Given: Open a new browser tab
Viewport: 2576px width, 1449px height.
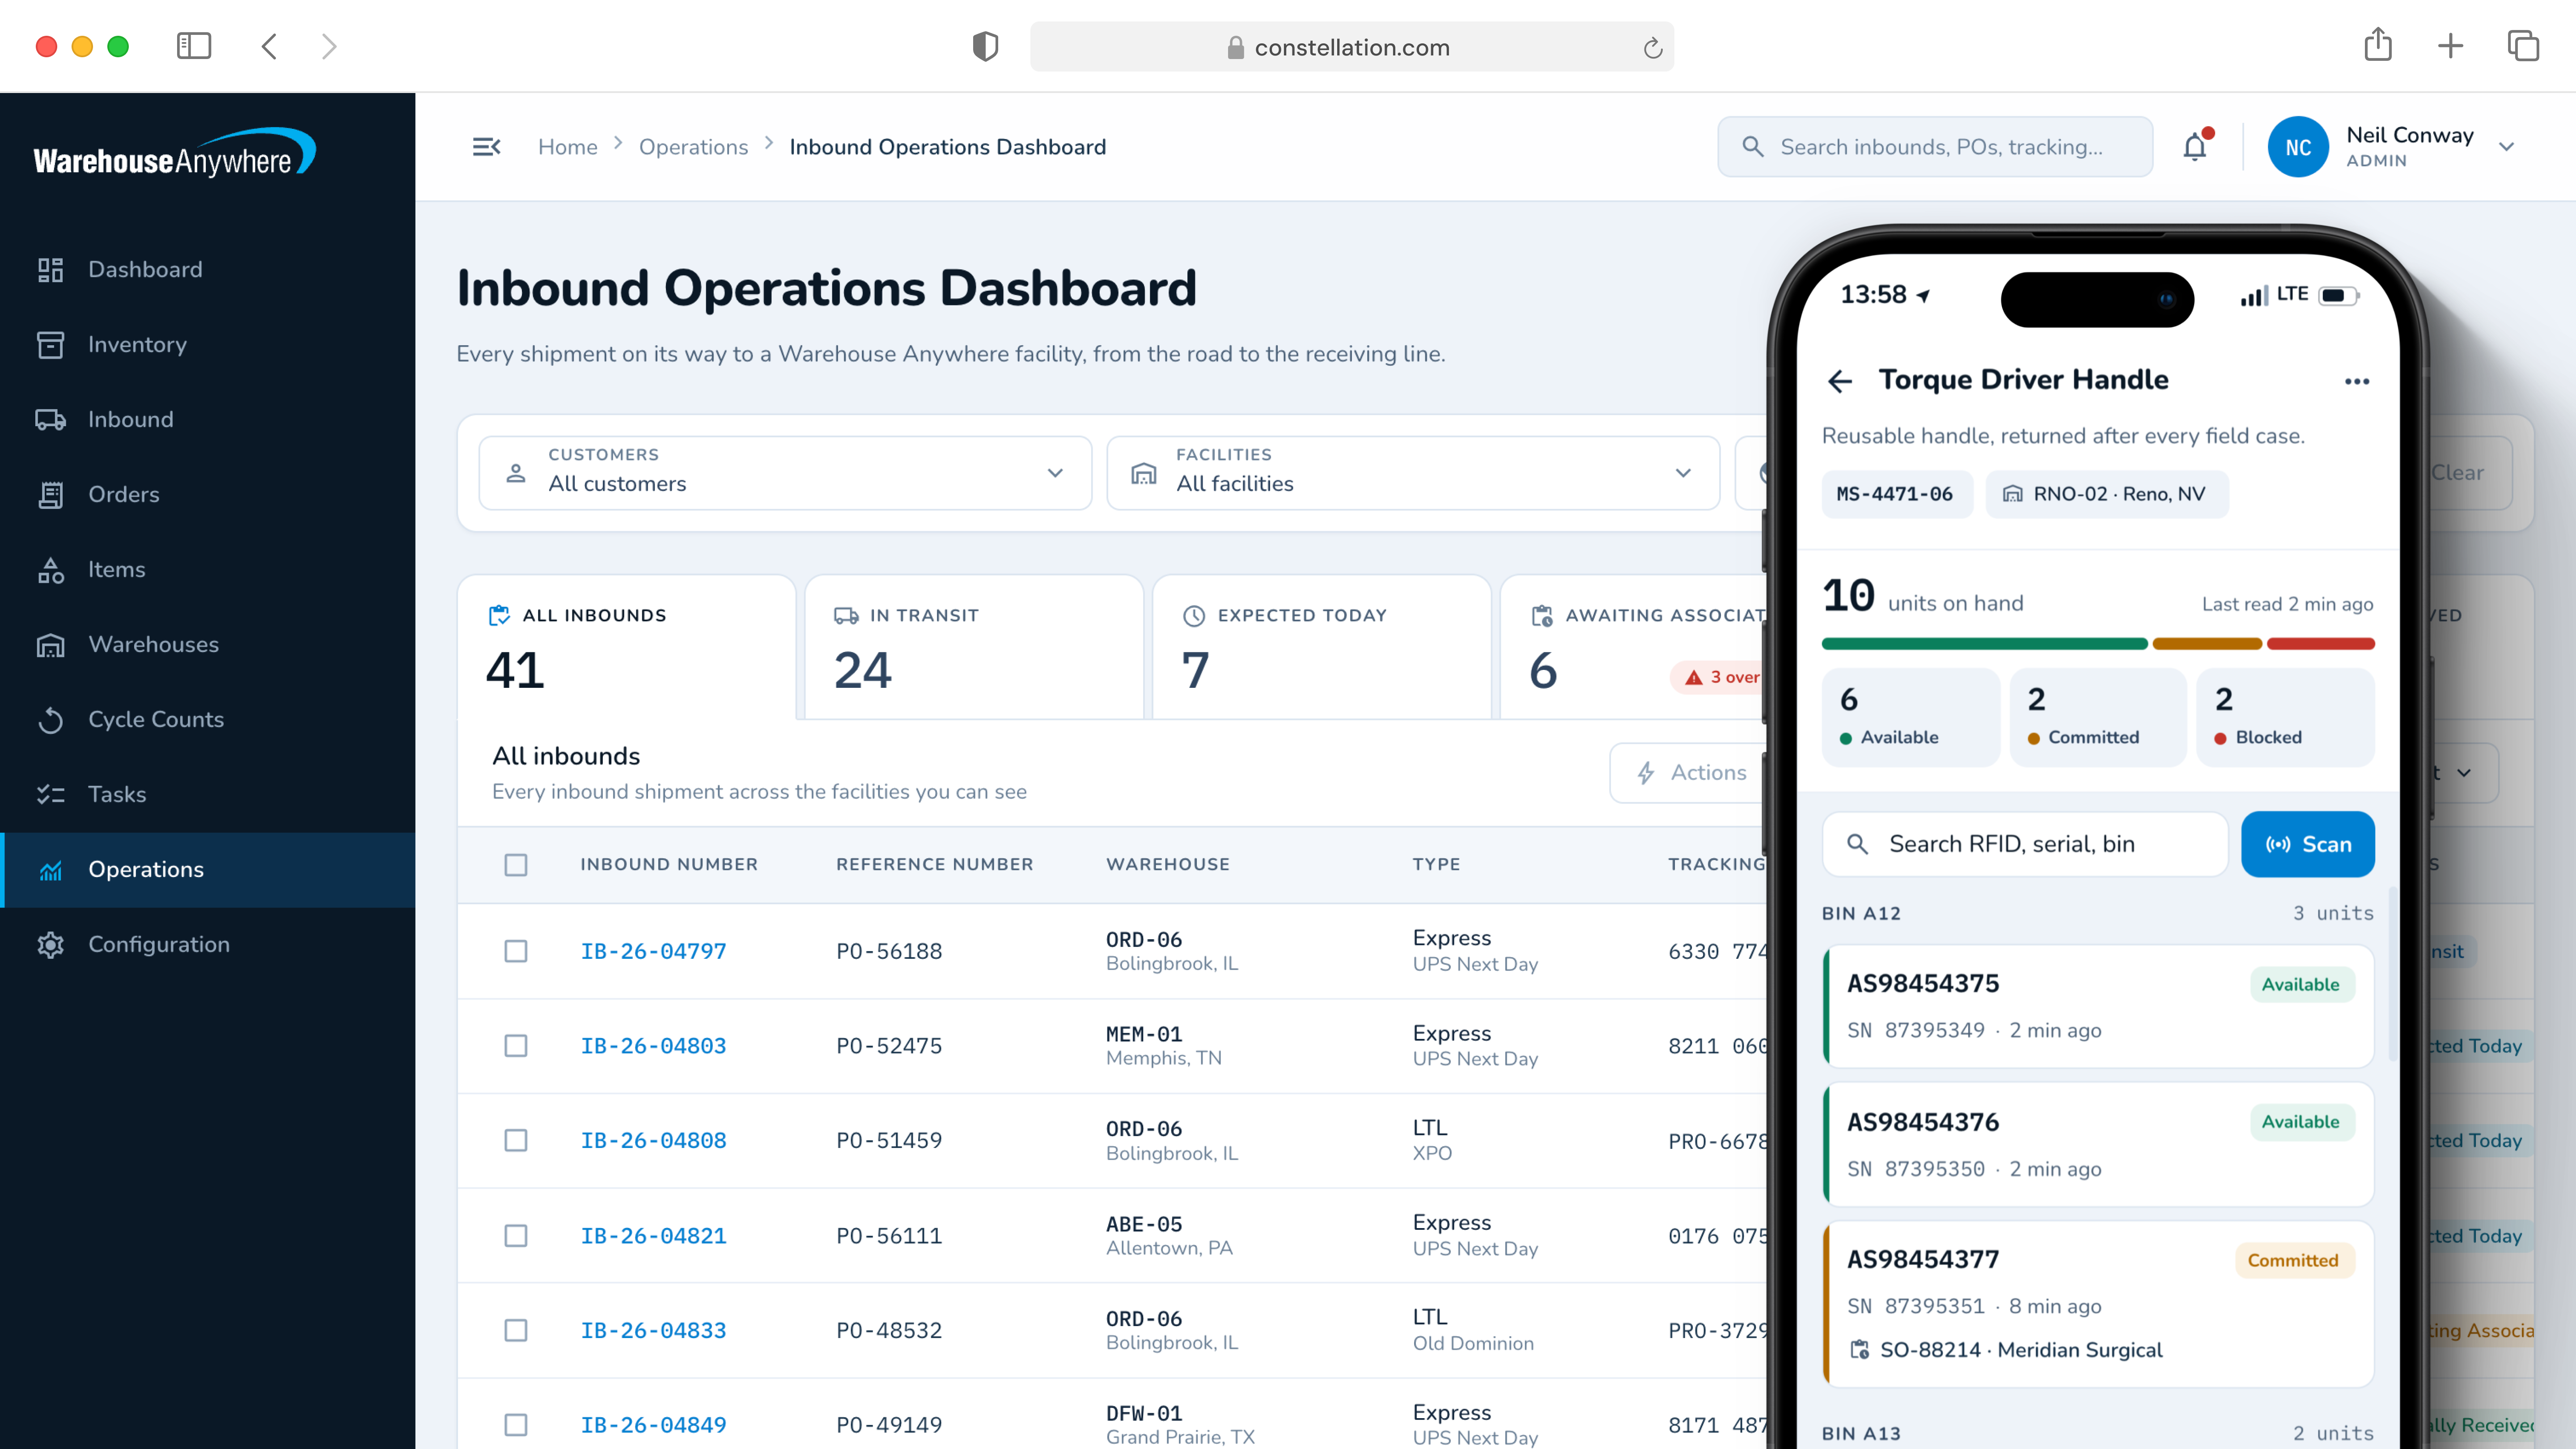Looking at the screenshot, I should pos(2450,46).
